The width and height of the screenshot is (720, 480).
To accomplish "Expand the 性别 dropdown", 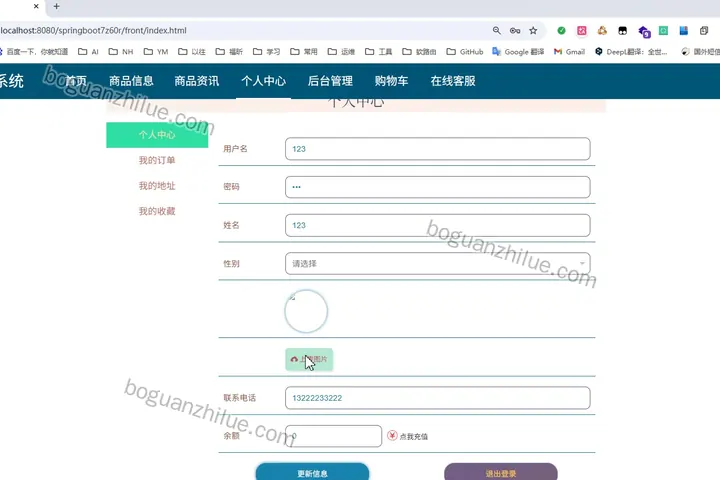I will click(438, 264).
